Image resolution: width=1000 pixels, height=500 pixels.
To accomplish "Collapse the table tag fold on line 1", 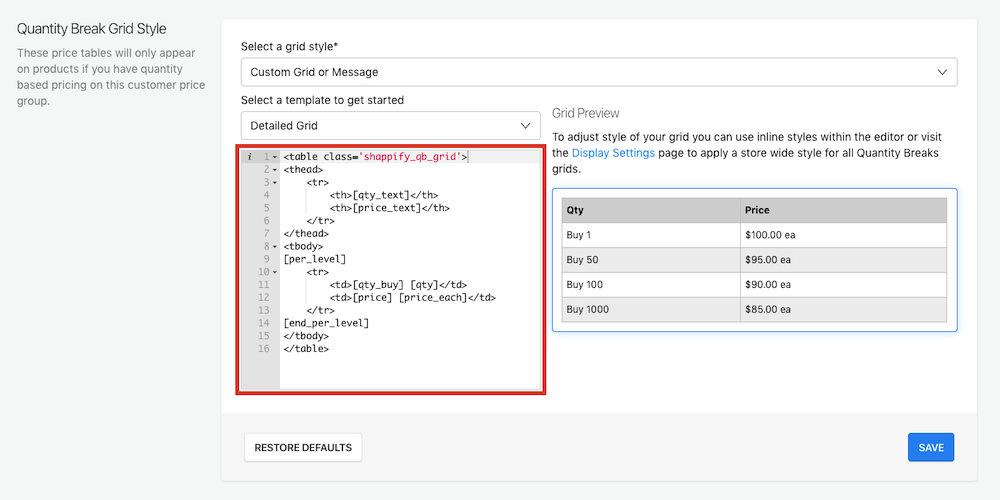I will pos(274,157).
